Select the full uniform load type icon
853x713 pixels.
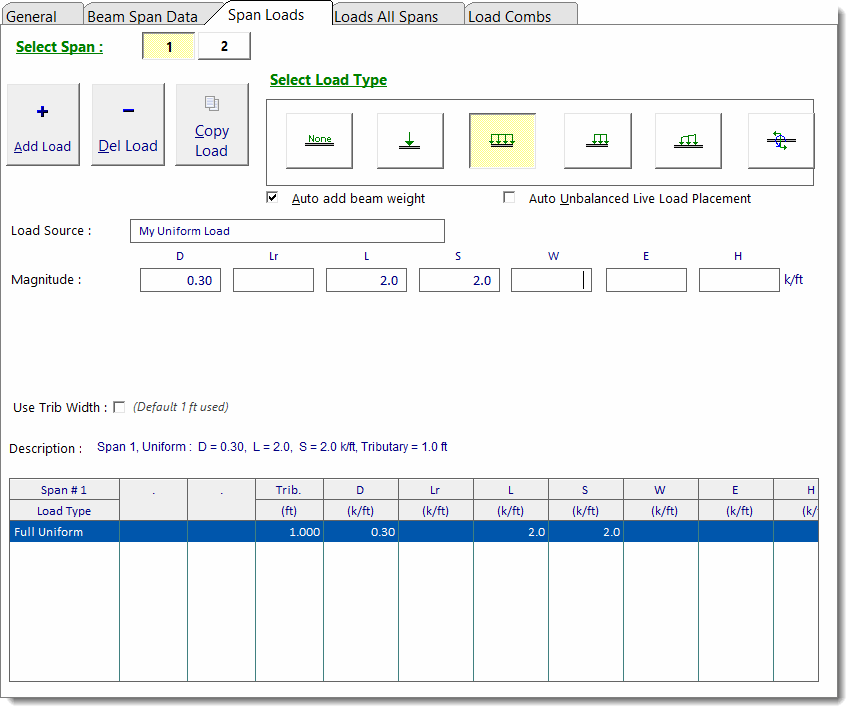(502, 141)
